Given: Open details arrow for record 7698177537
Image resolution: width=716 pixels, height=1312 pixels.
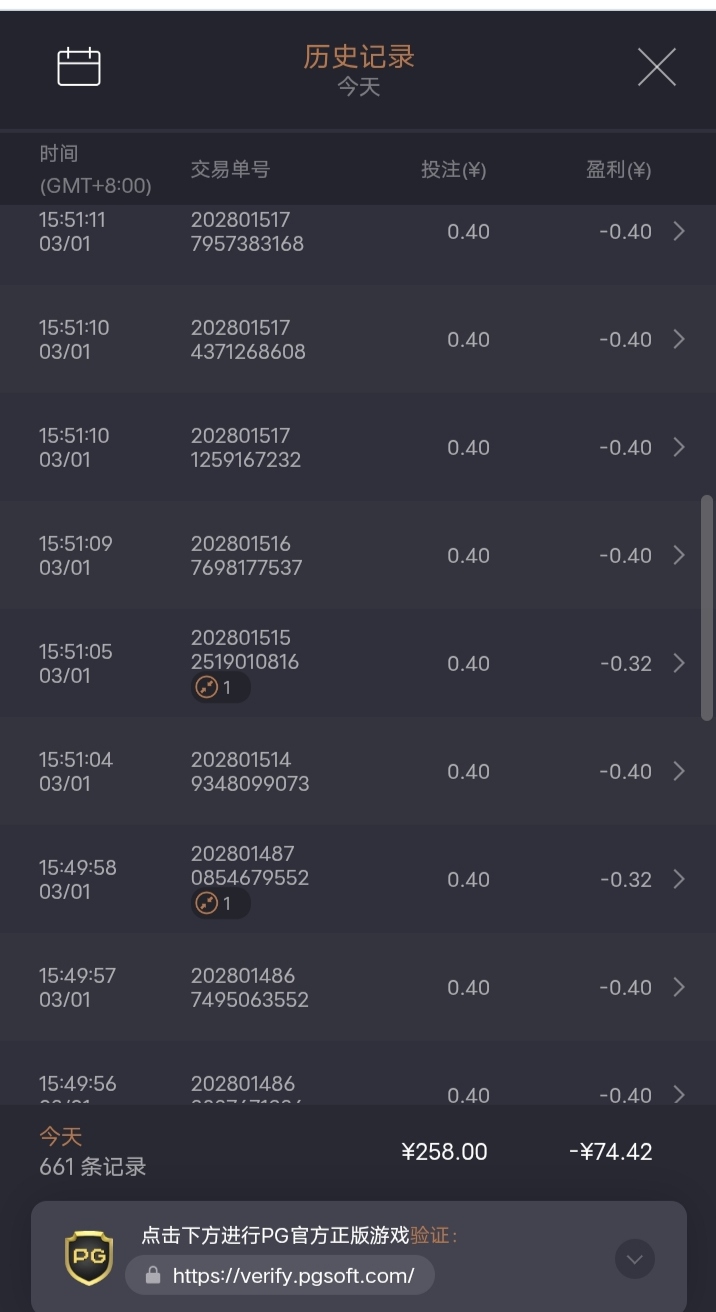Looking at the screenshot, I should coord(679,556).
